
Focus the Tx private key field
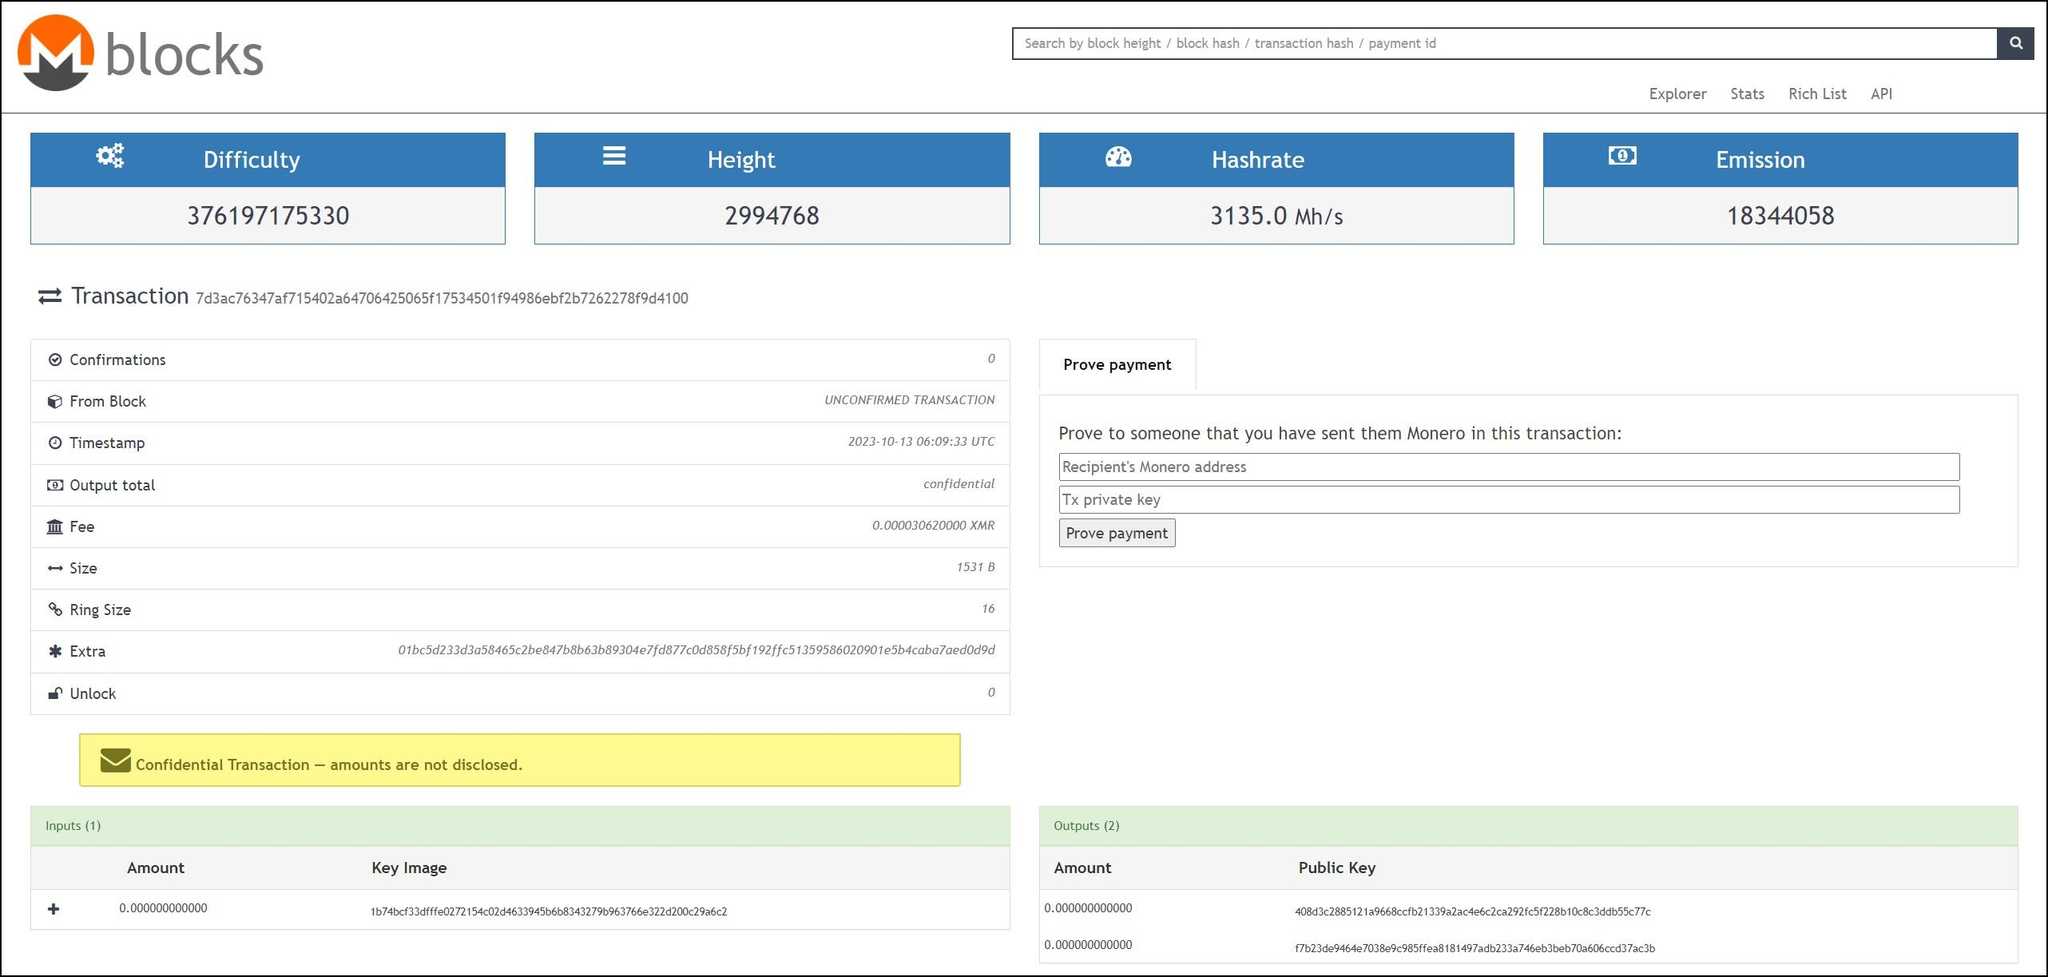1508,500
